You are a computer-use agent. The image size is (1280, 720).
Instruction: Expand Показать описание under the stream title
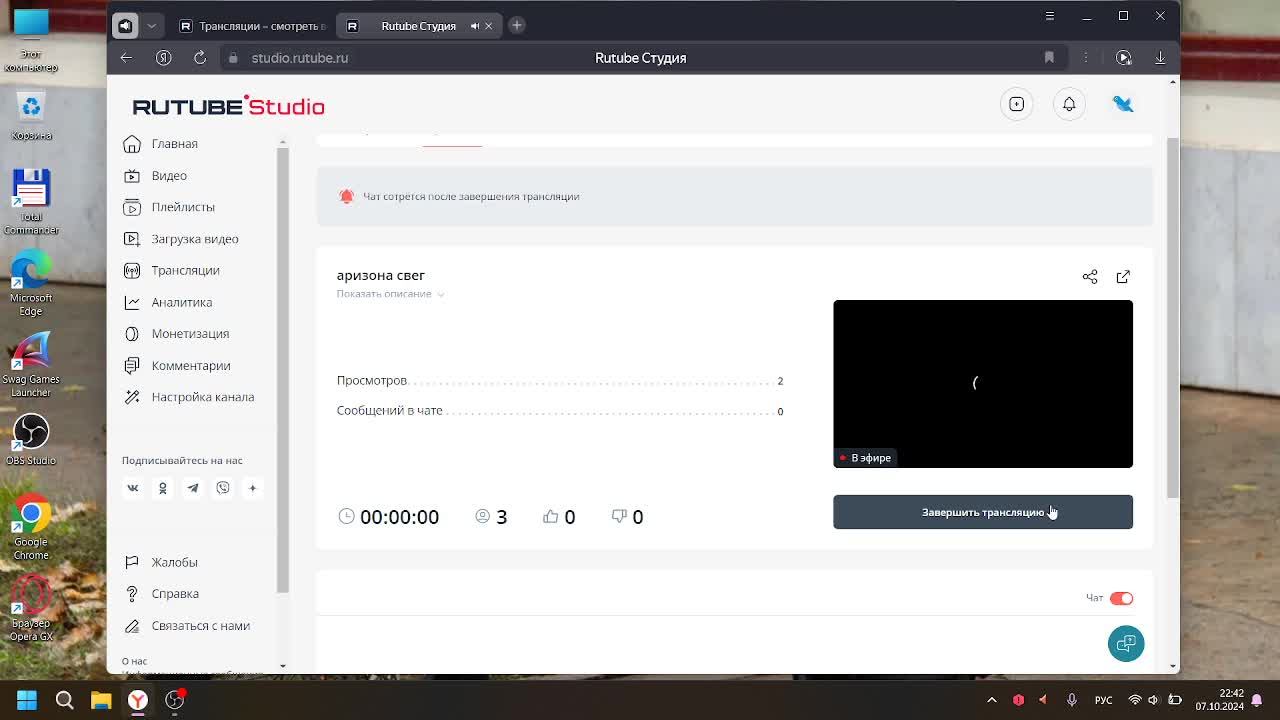tap(390, 294)
